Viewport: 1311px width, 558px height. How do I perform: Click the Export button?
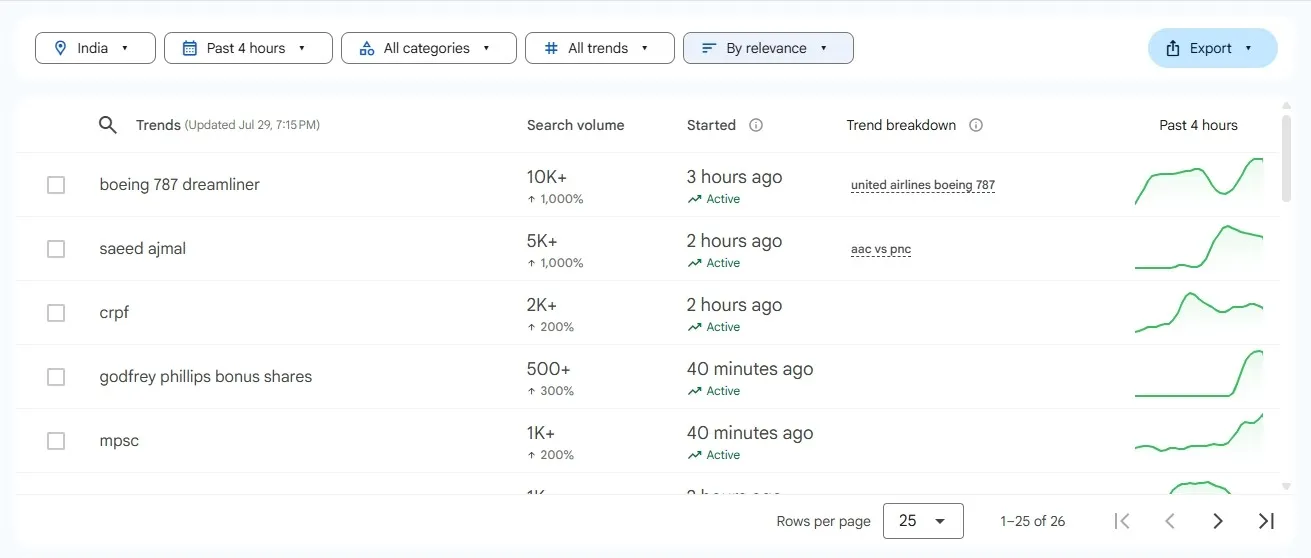click(1211, 48)
